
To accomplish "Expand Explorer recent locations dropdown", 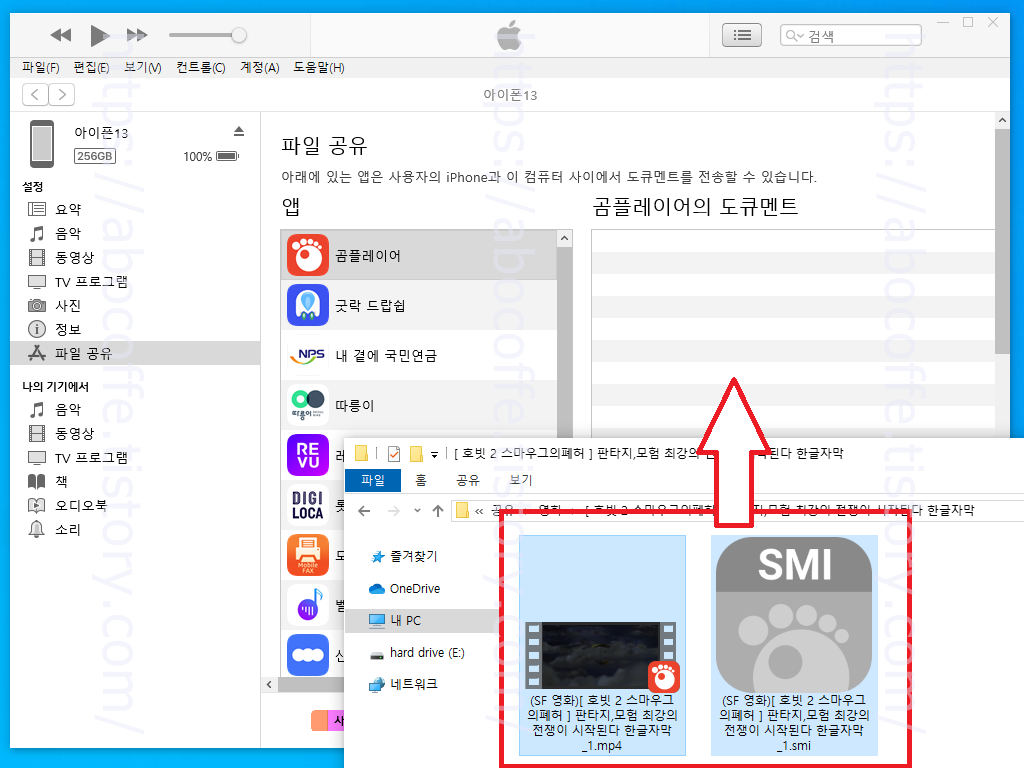I will [417, 511].
